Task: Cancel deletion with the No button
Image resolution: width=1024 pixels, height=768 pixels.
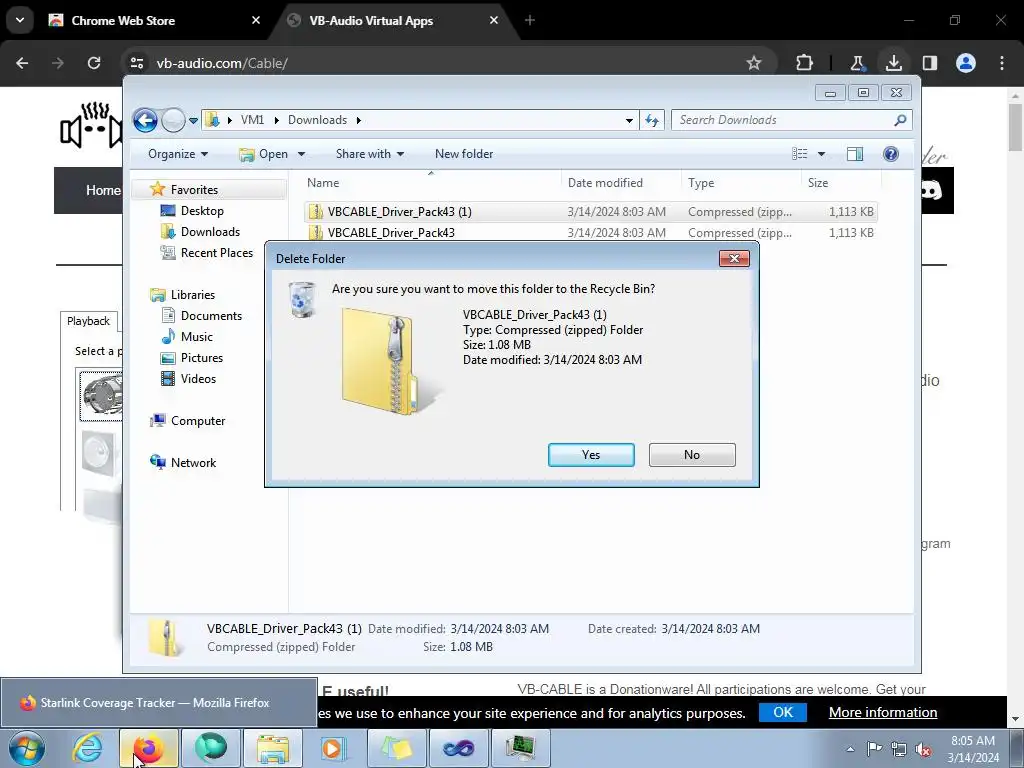Action: pos(692,455)
